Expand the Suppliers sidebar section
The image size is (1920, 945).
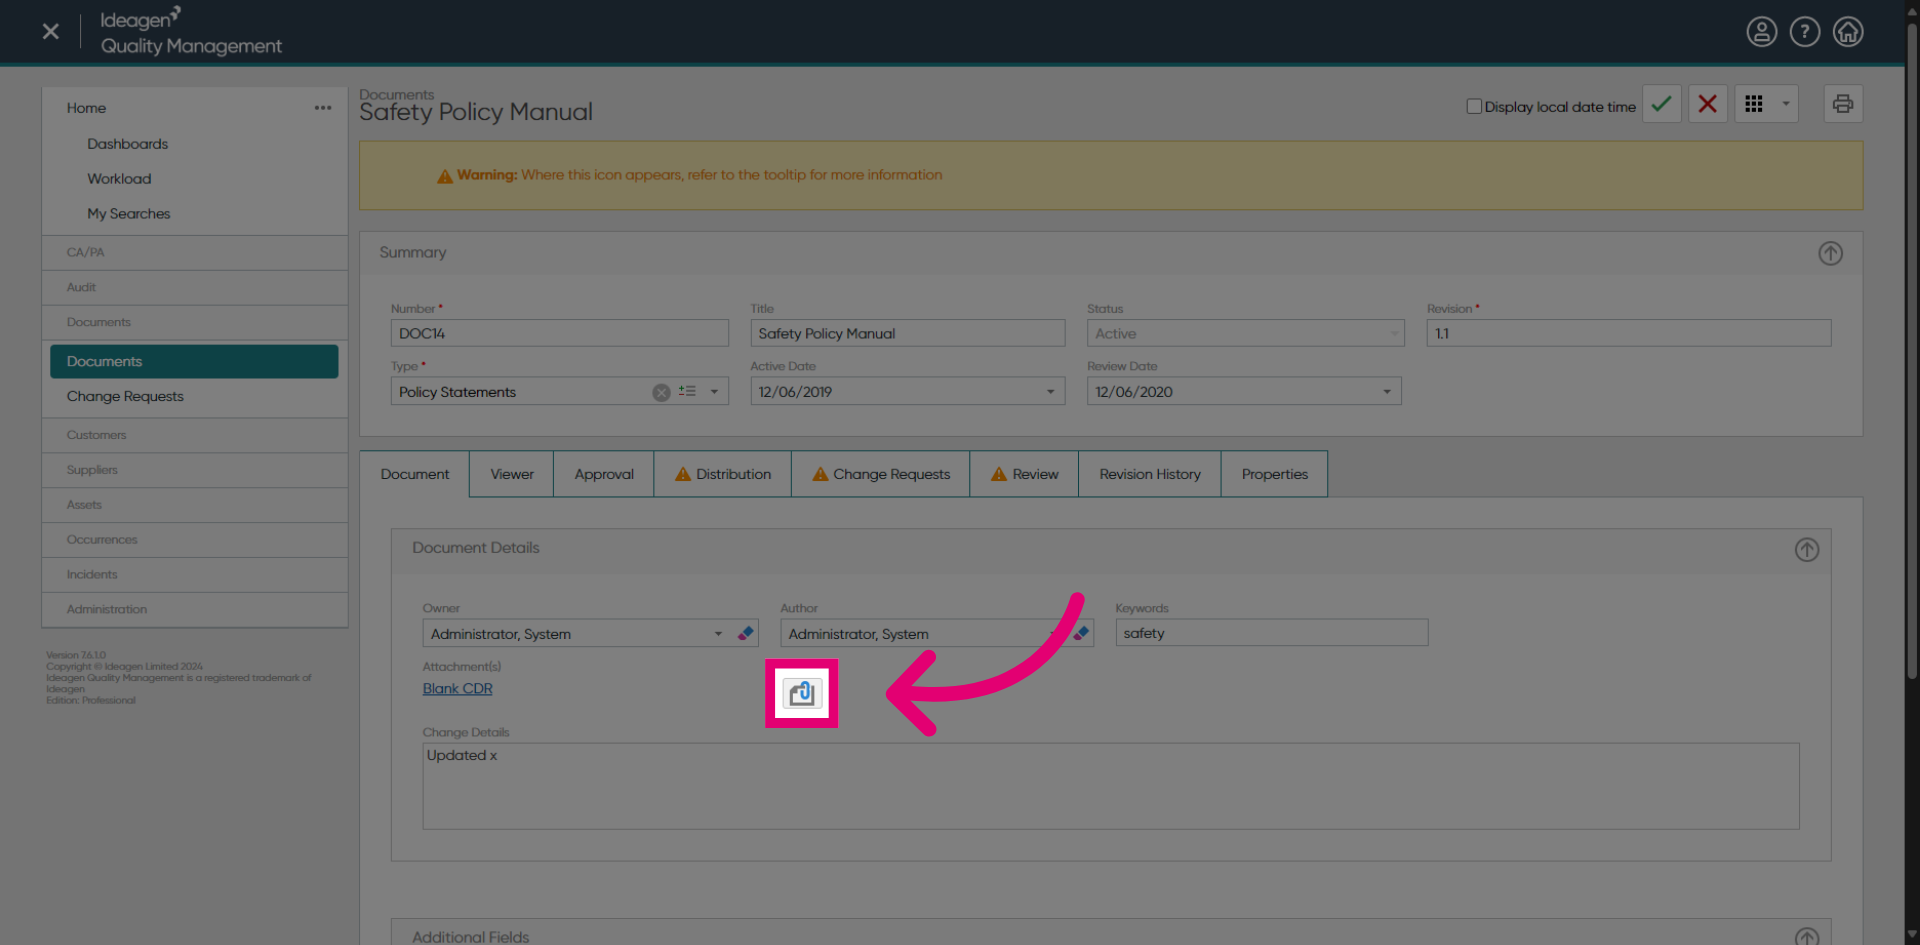(x=195, y=470)
